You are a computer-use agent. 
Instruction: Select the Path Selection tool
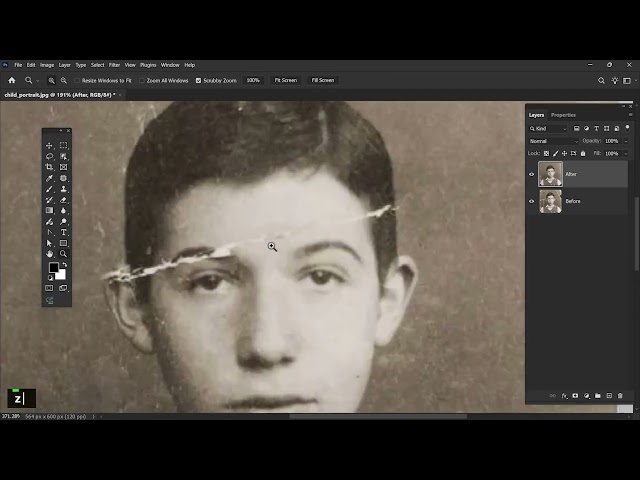click(49, 243)
